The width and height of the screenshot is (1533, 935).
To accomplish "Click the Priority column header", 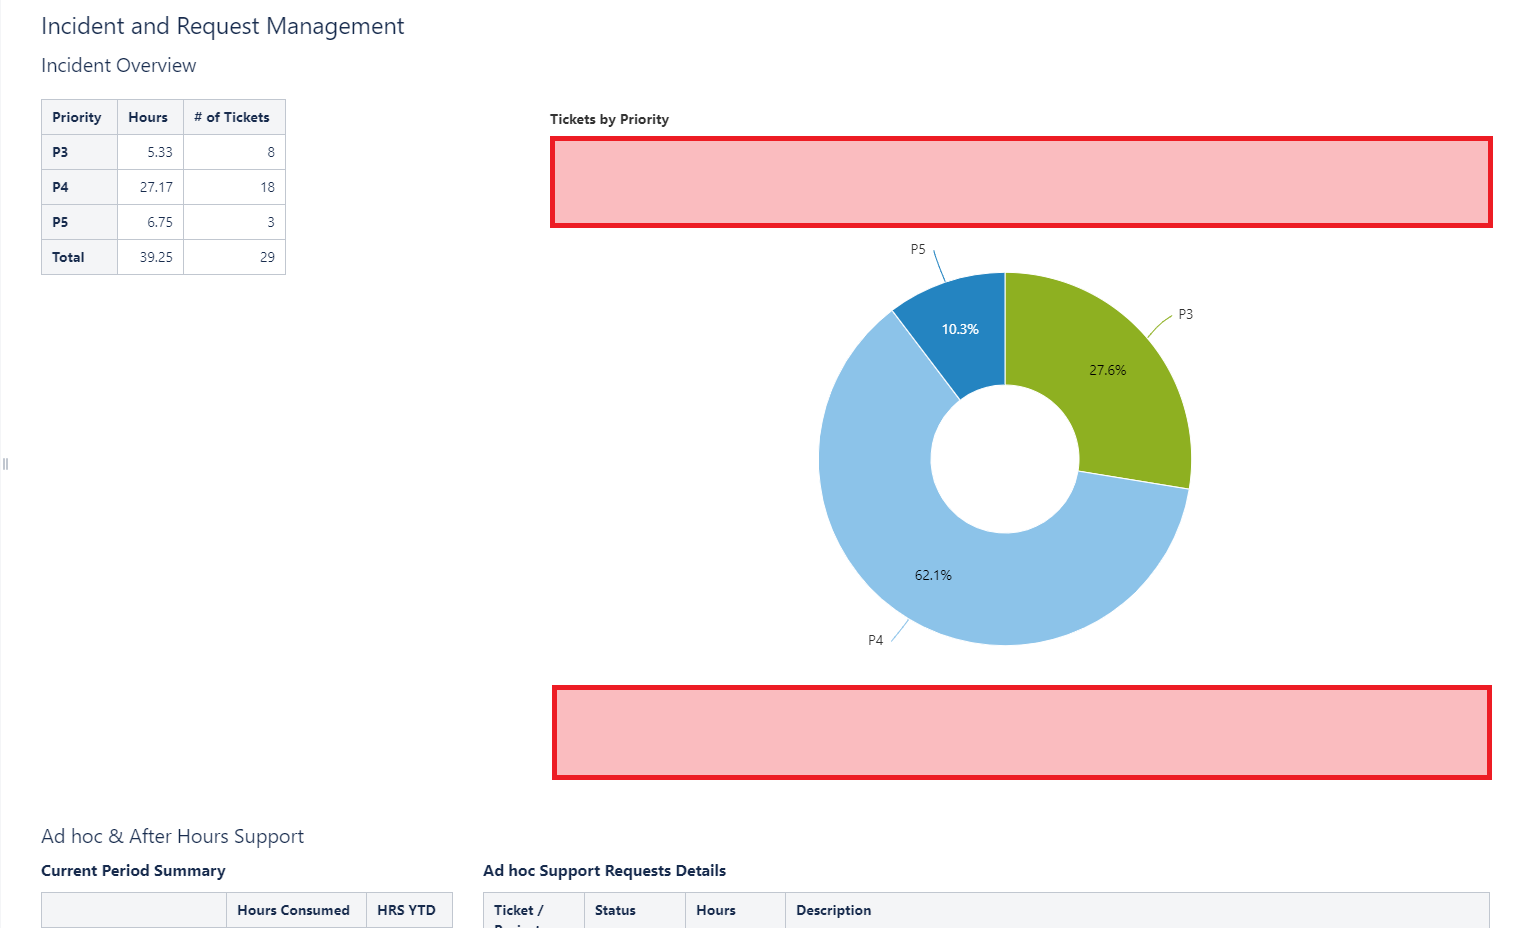I will pyautogui.click(x=79, y=117).
